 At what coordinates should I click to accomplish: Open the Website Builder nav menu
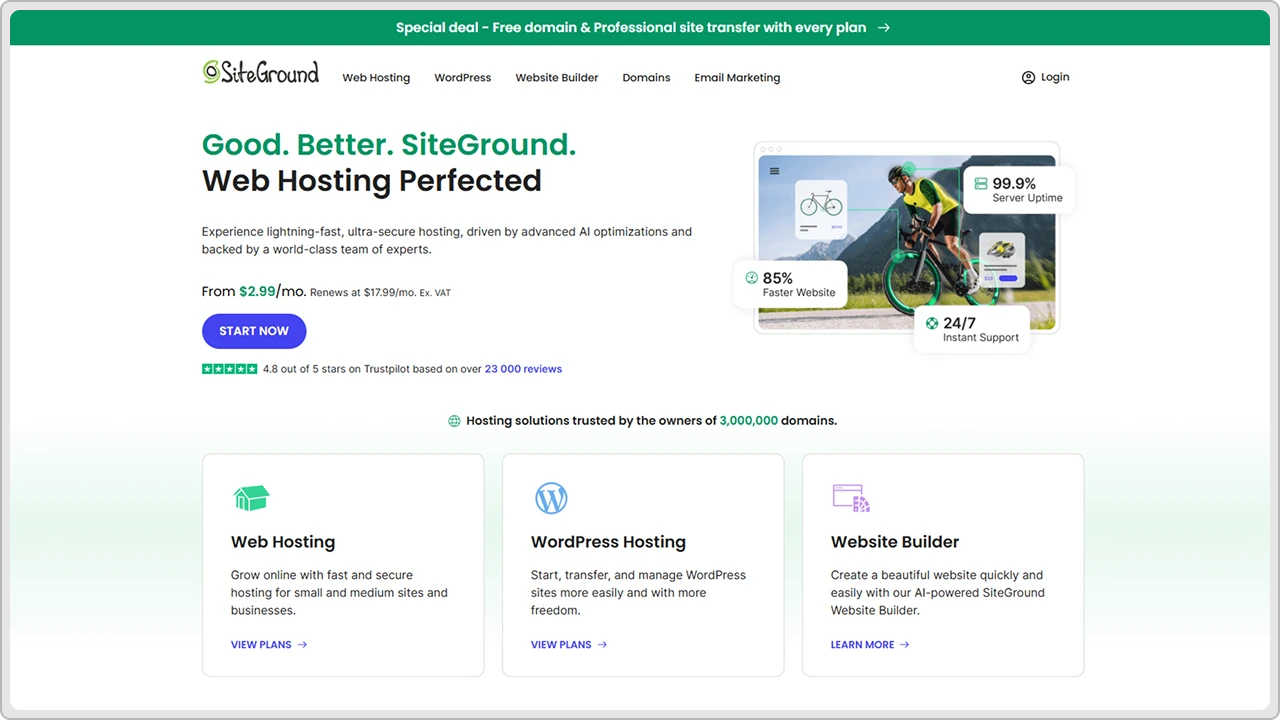click(x=556, y=78)
